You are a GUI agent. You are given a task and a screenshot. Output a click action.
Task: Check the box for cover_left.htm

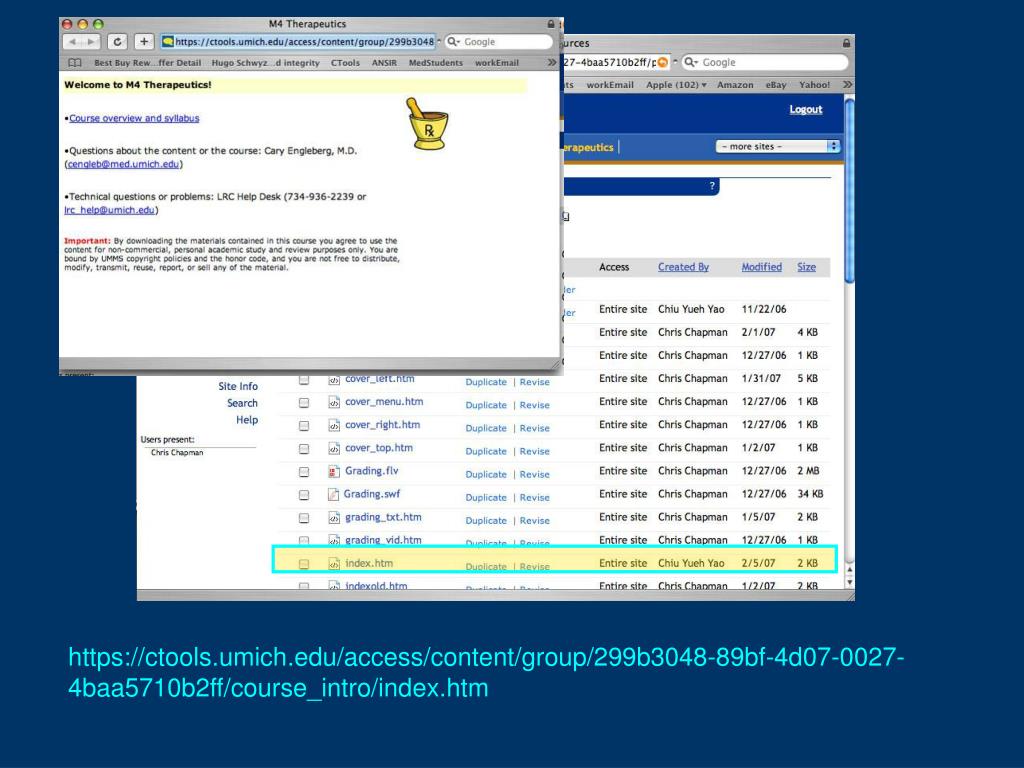tap(304, 380)
